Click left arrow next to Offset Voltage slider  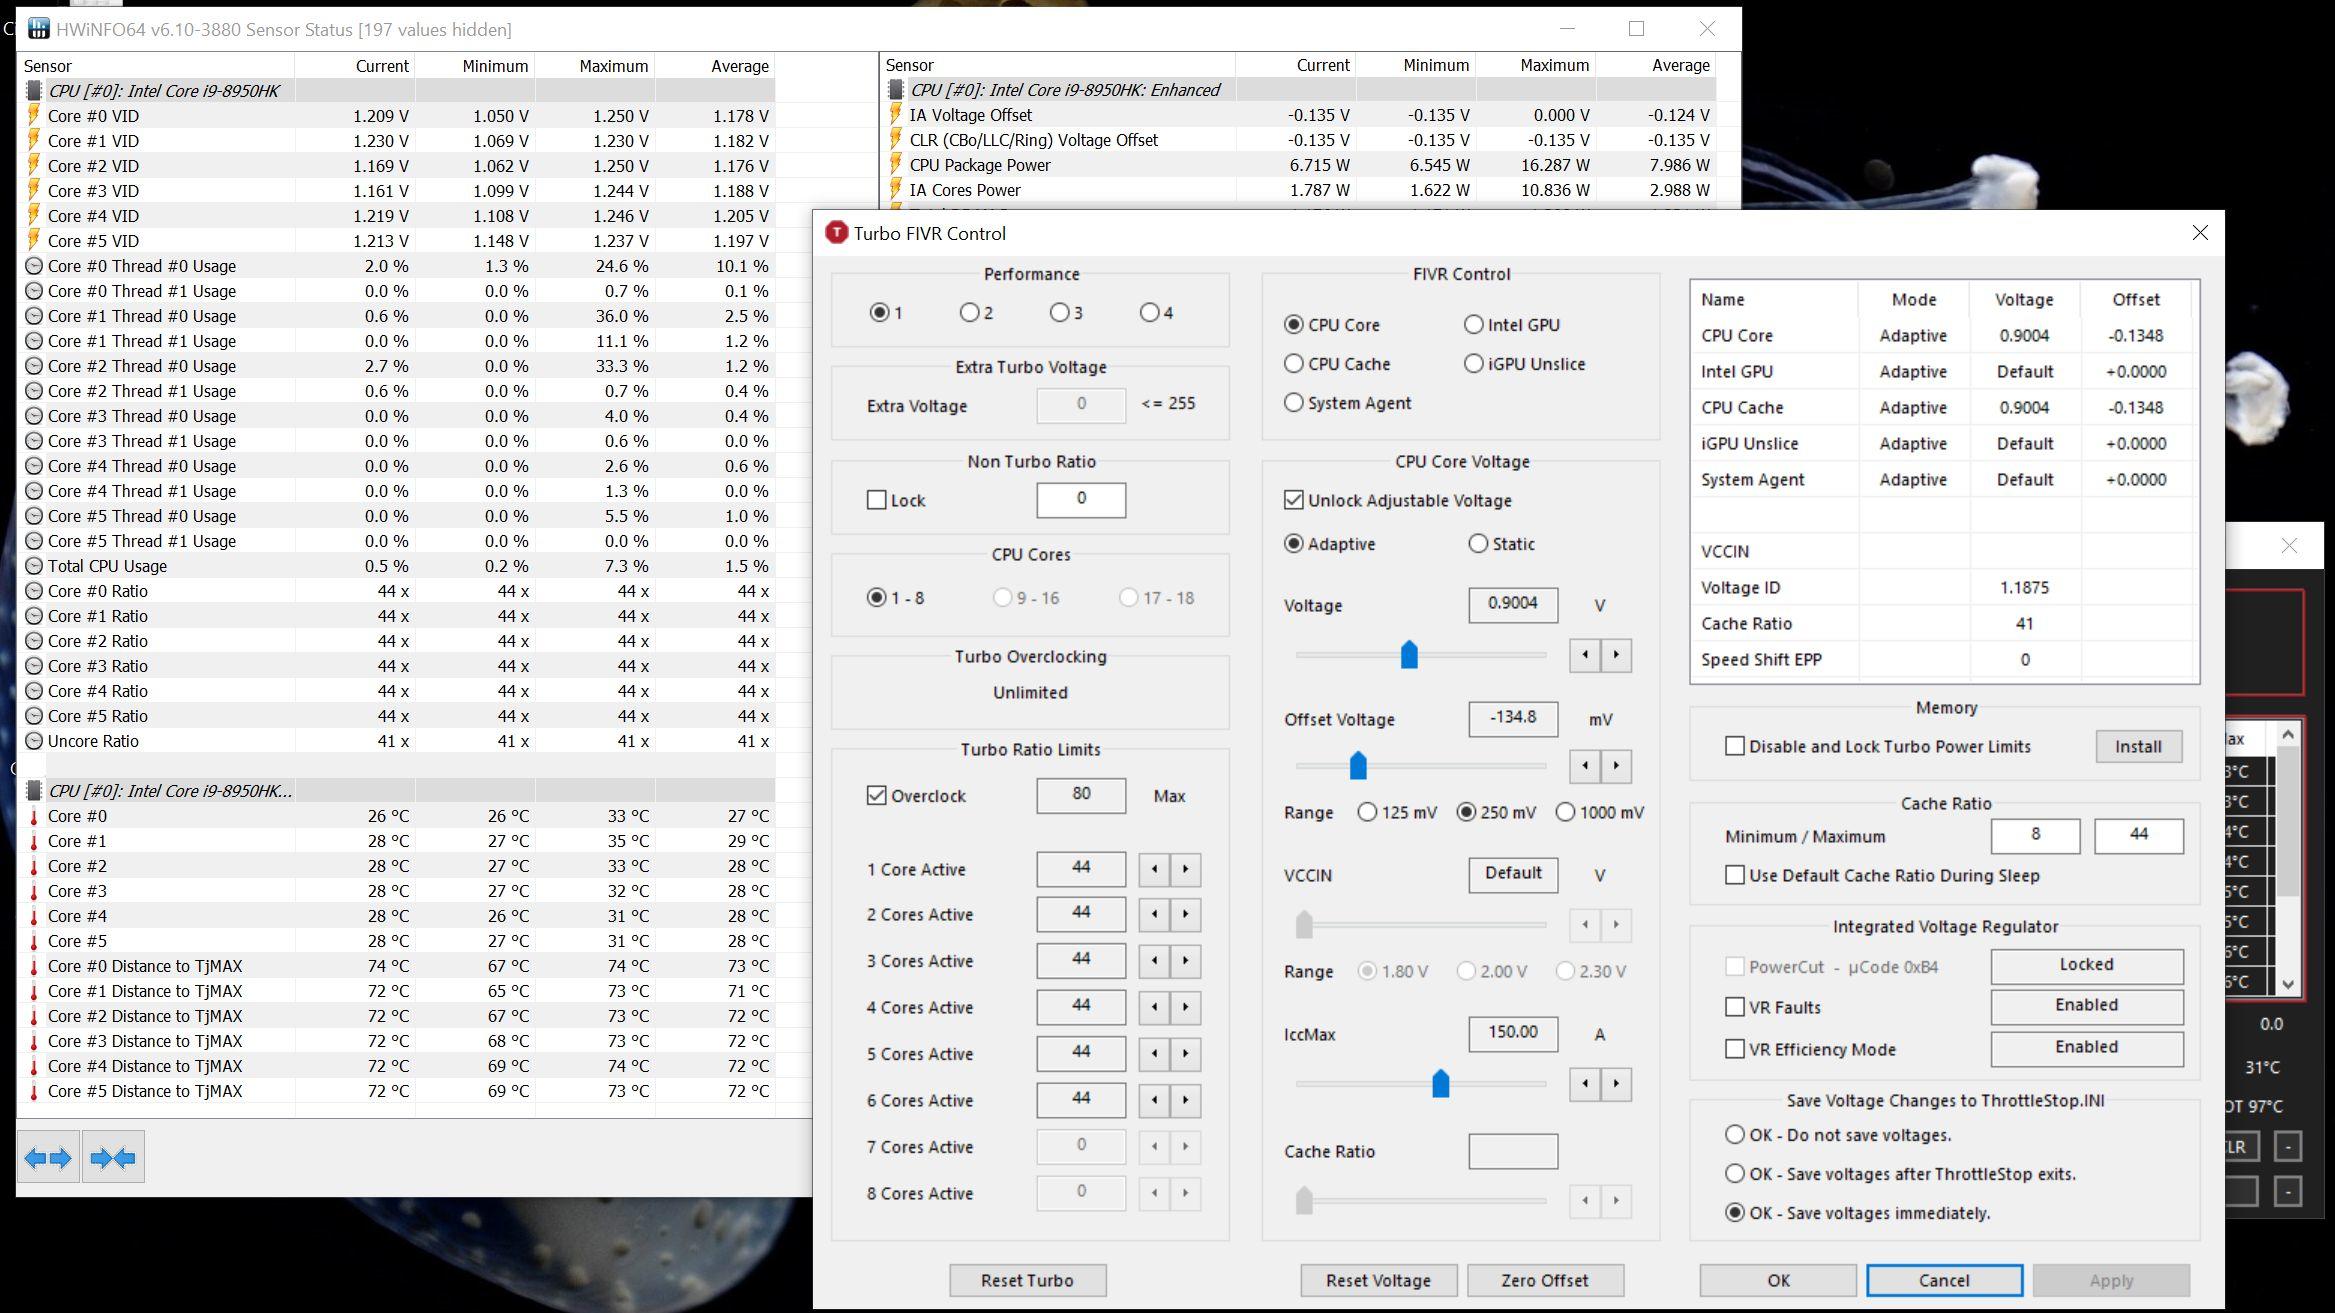pos(1585,766)
